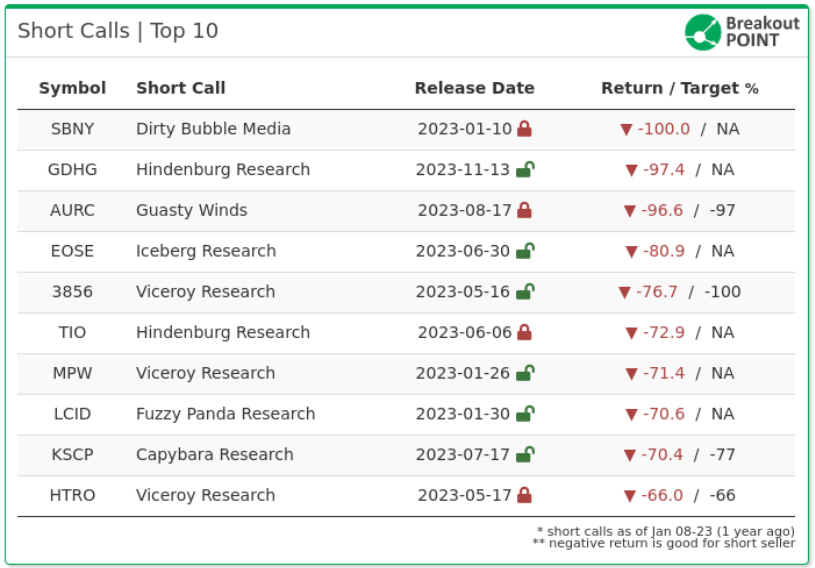Click the red lock icon for AURC
Image resolution: width=815 pixels, height=568 pixels.
click(524, 210)
